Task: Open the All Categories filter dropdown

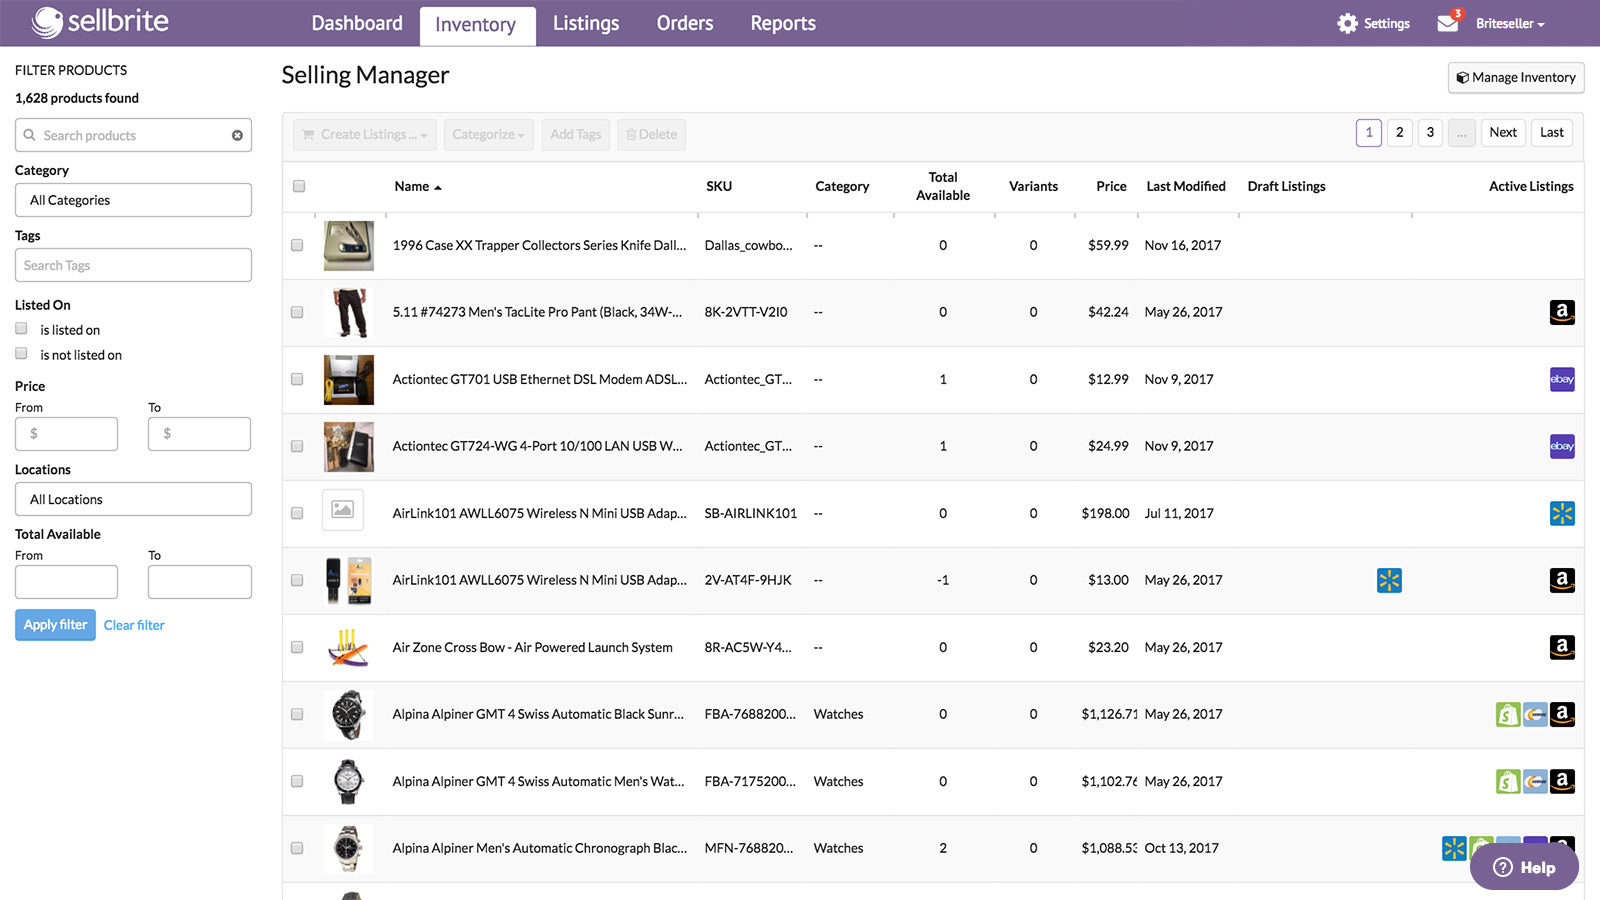Action: coord(133,200)
